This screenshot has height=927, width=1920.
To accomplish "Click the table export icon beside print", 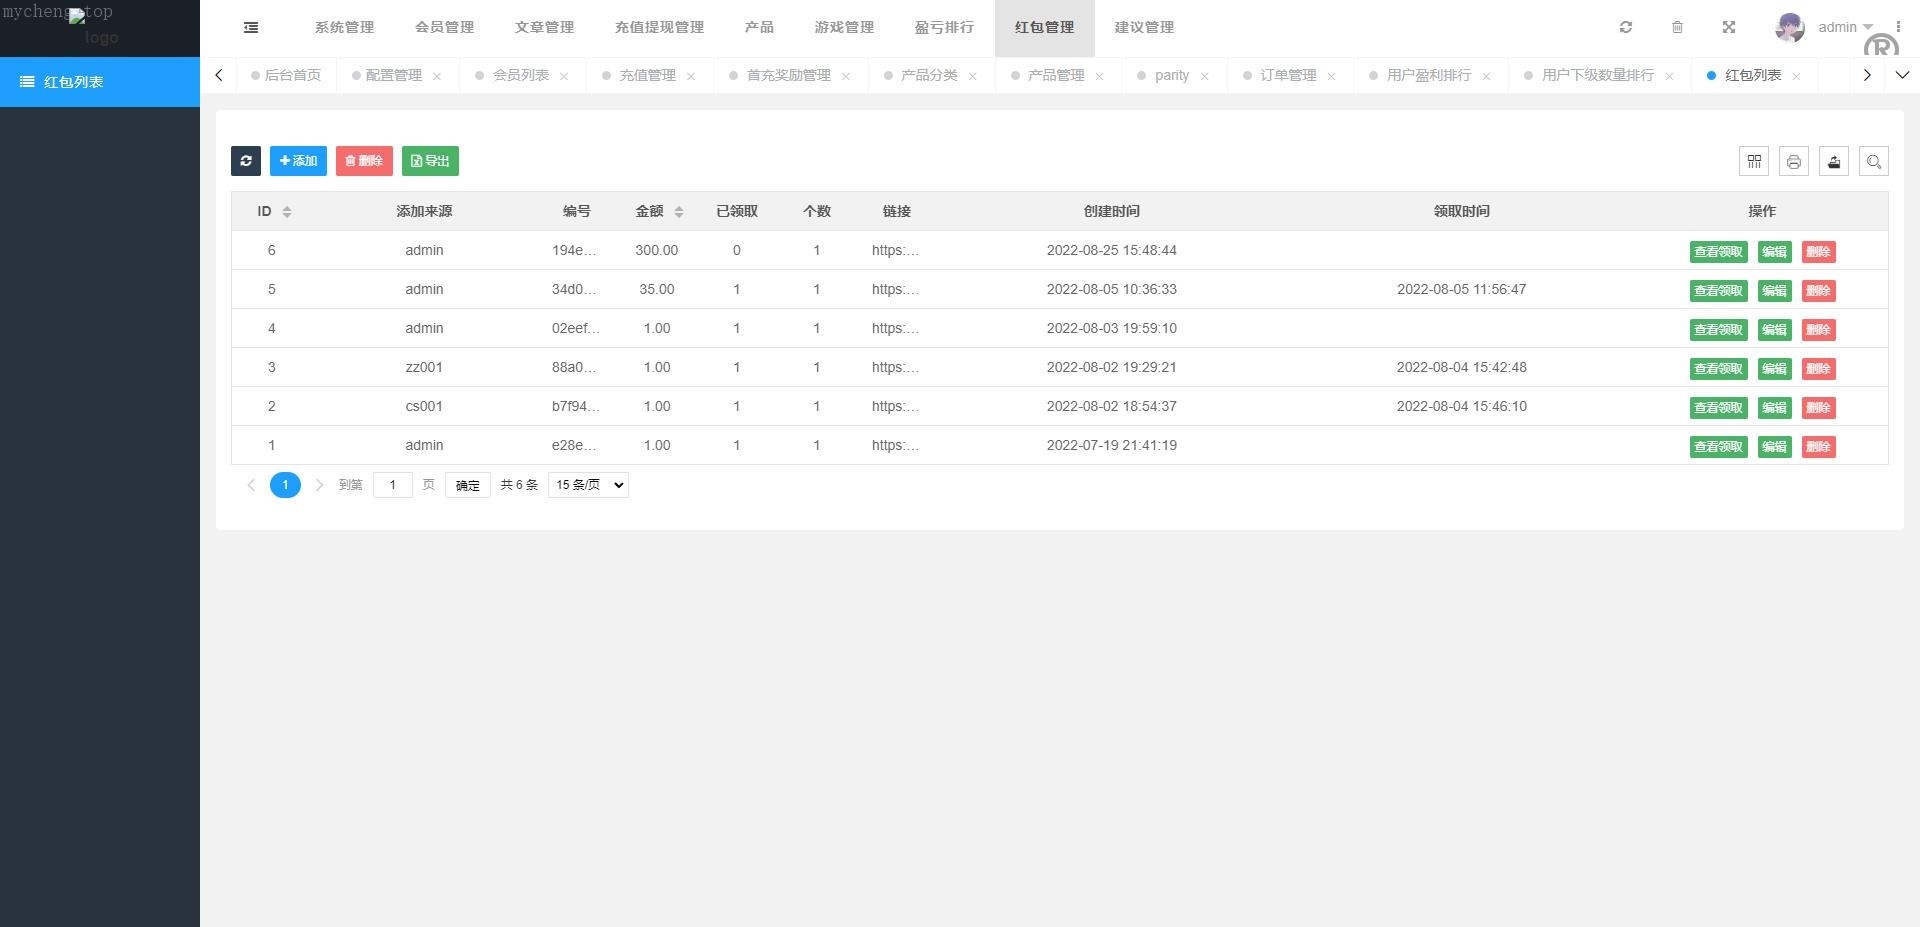I will point(1834,161).
